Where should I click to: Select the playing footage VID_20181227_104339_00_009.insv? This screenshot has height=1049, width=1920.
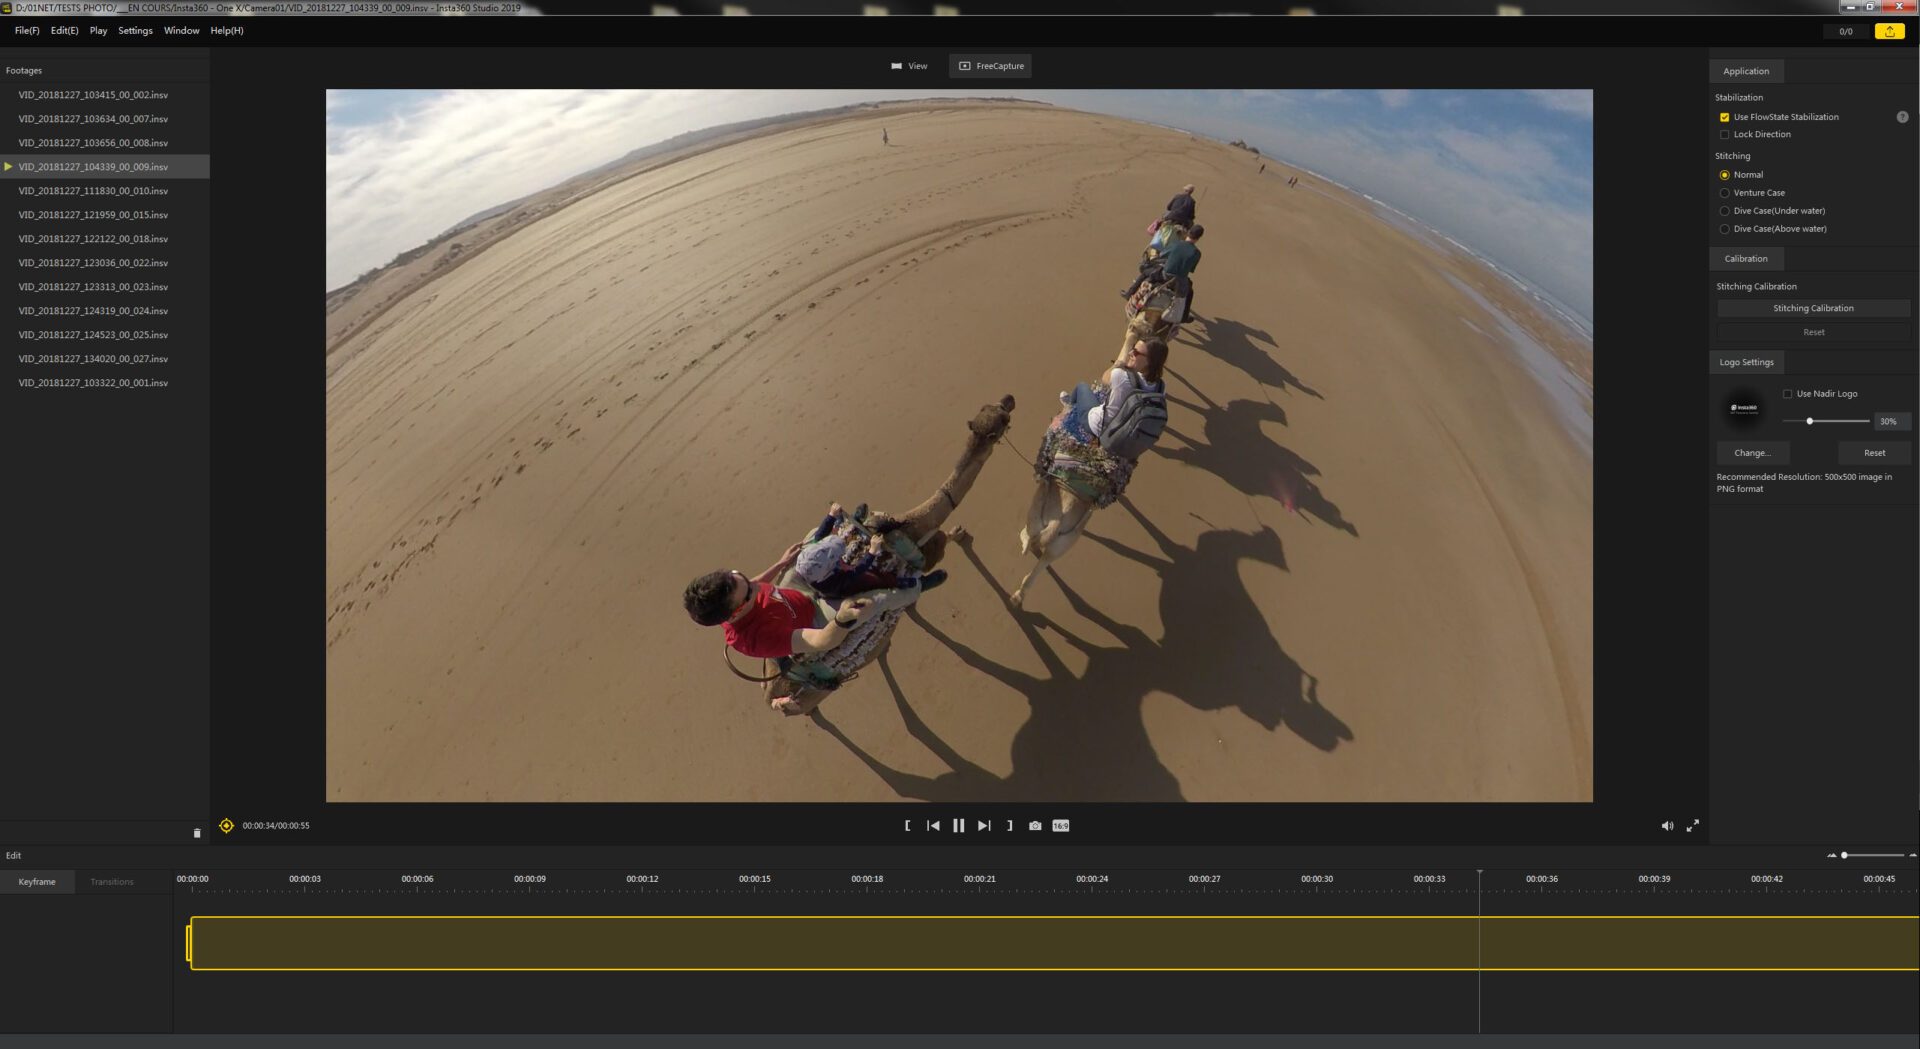[x=104, y=167]
